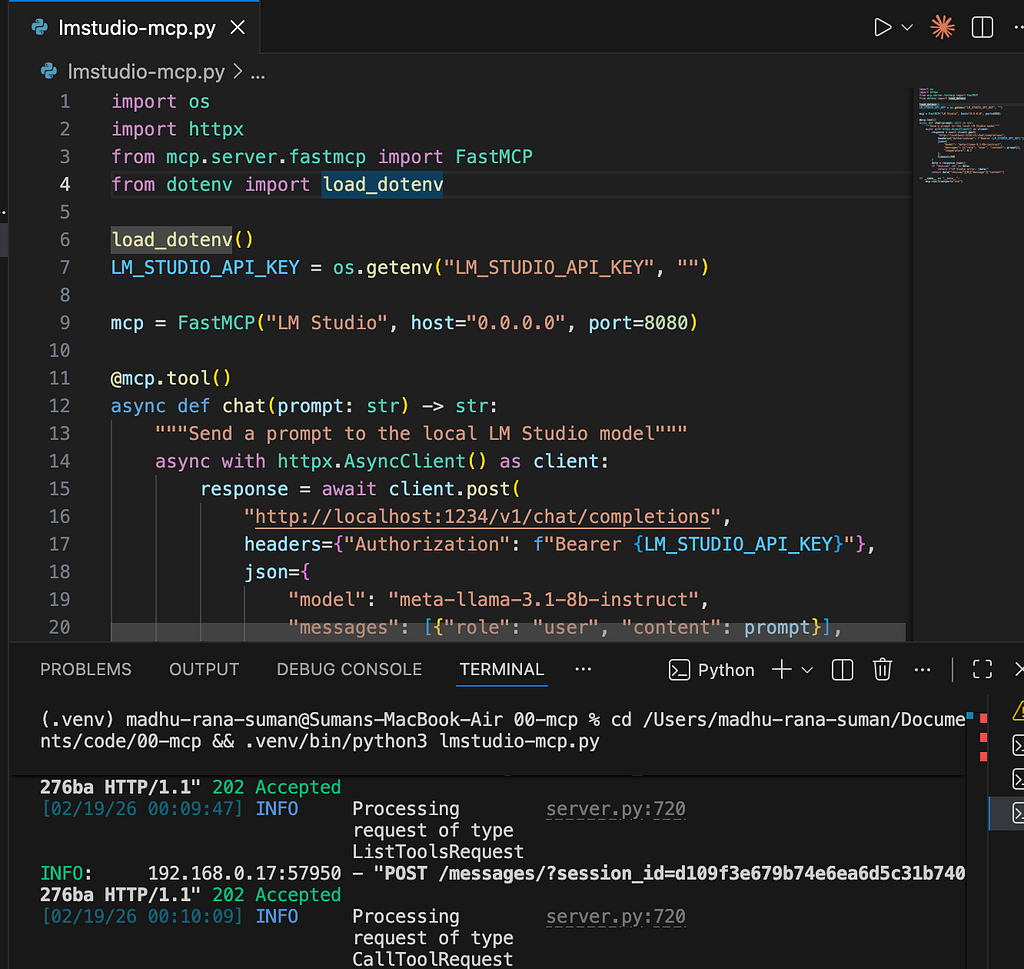Click the chat function name on line 12
Image resolution: width=1024 pixels, height=969 pixels.
244,405
